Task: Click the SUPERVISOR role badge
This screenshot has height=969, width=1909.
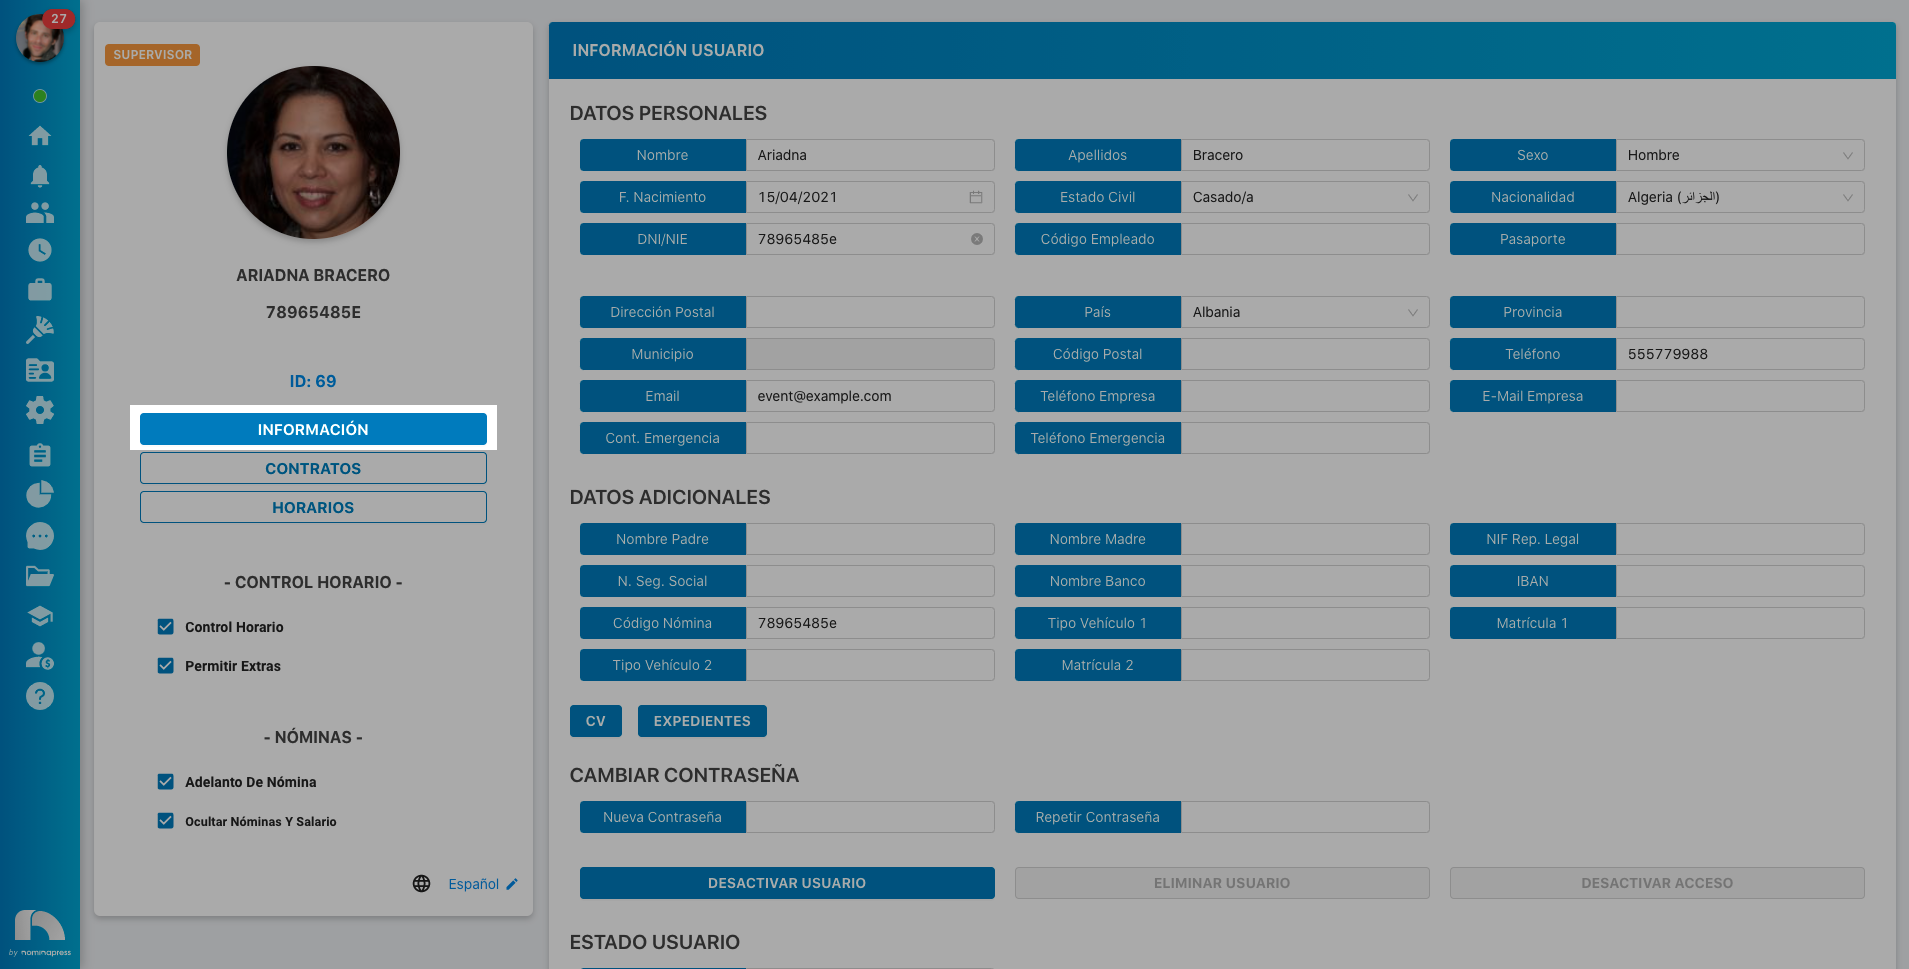Action: tap(152, 55)
